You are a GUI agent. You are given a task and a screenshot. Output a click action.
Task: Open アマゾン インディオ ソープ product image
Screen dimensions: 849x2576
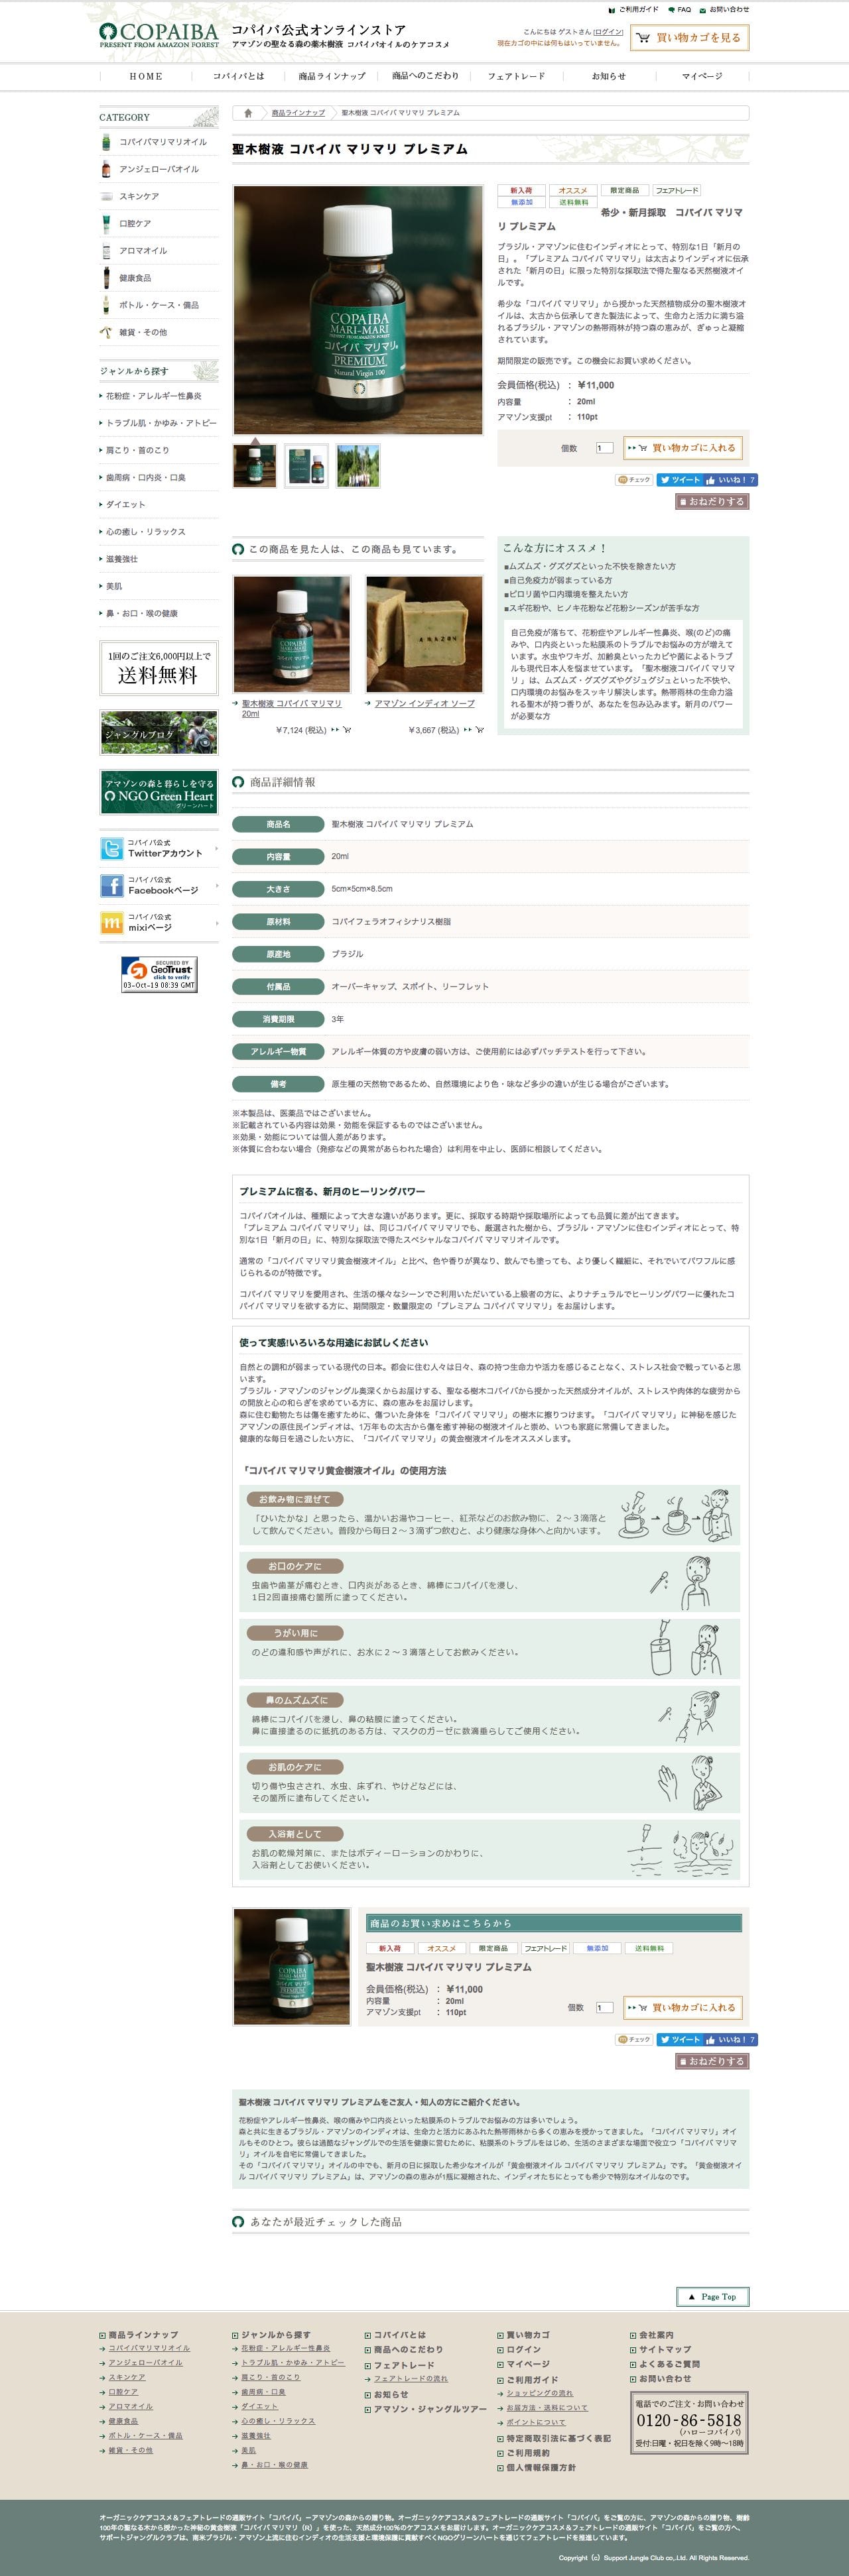(425, 634)
